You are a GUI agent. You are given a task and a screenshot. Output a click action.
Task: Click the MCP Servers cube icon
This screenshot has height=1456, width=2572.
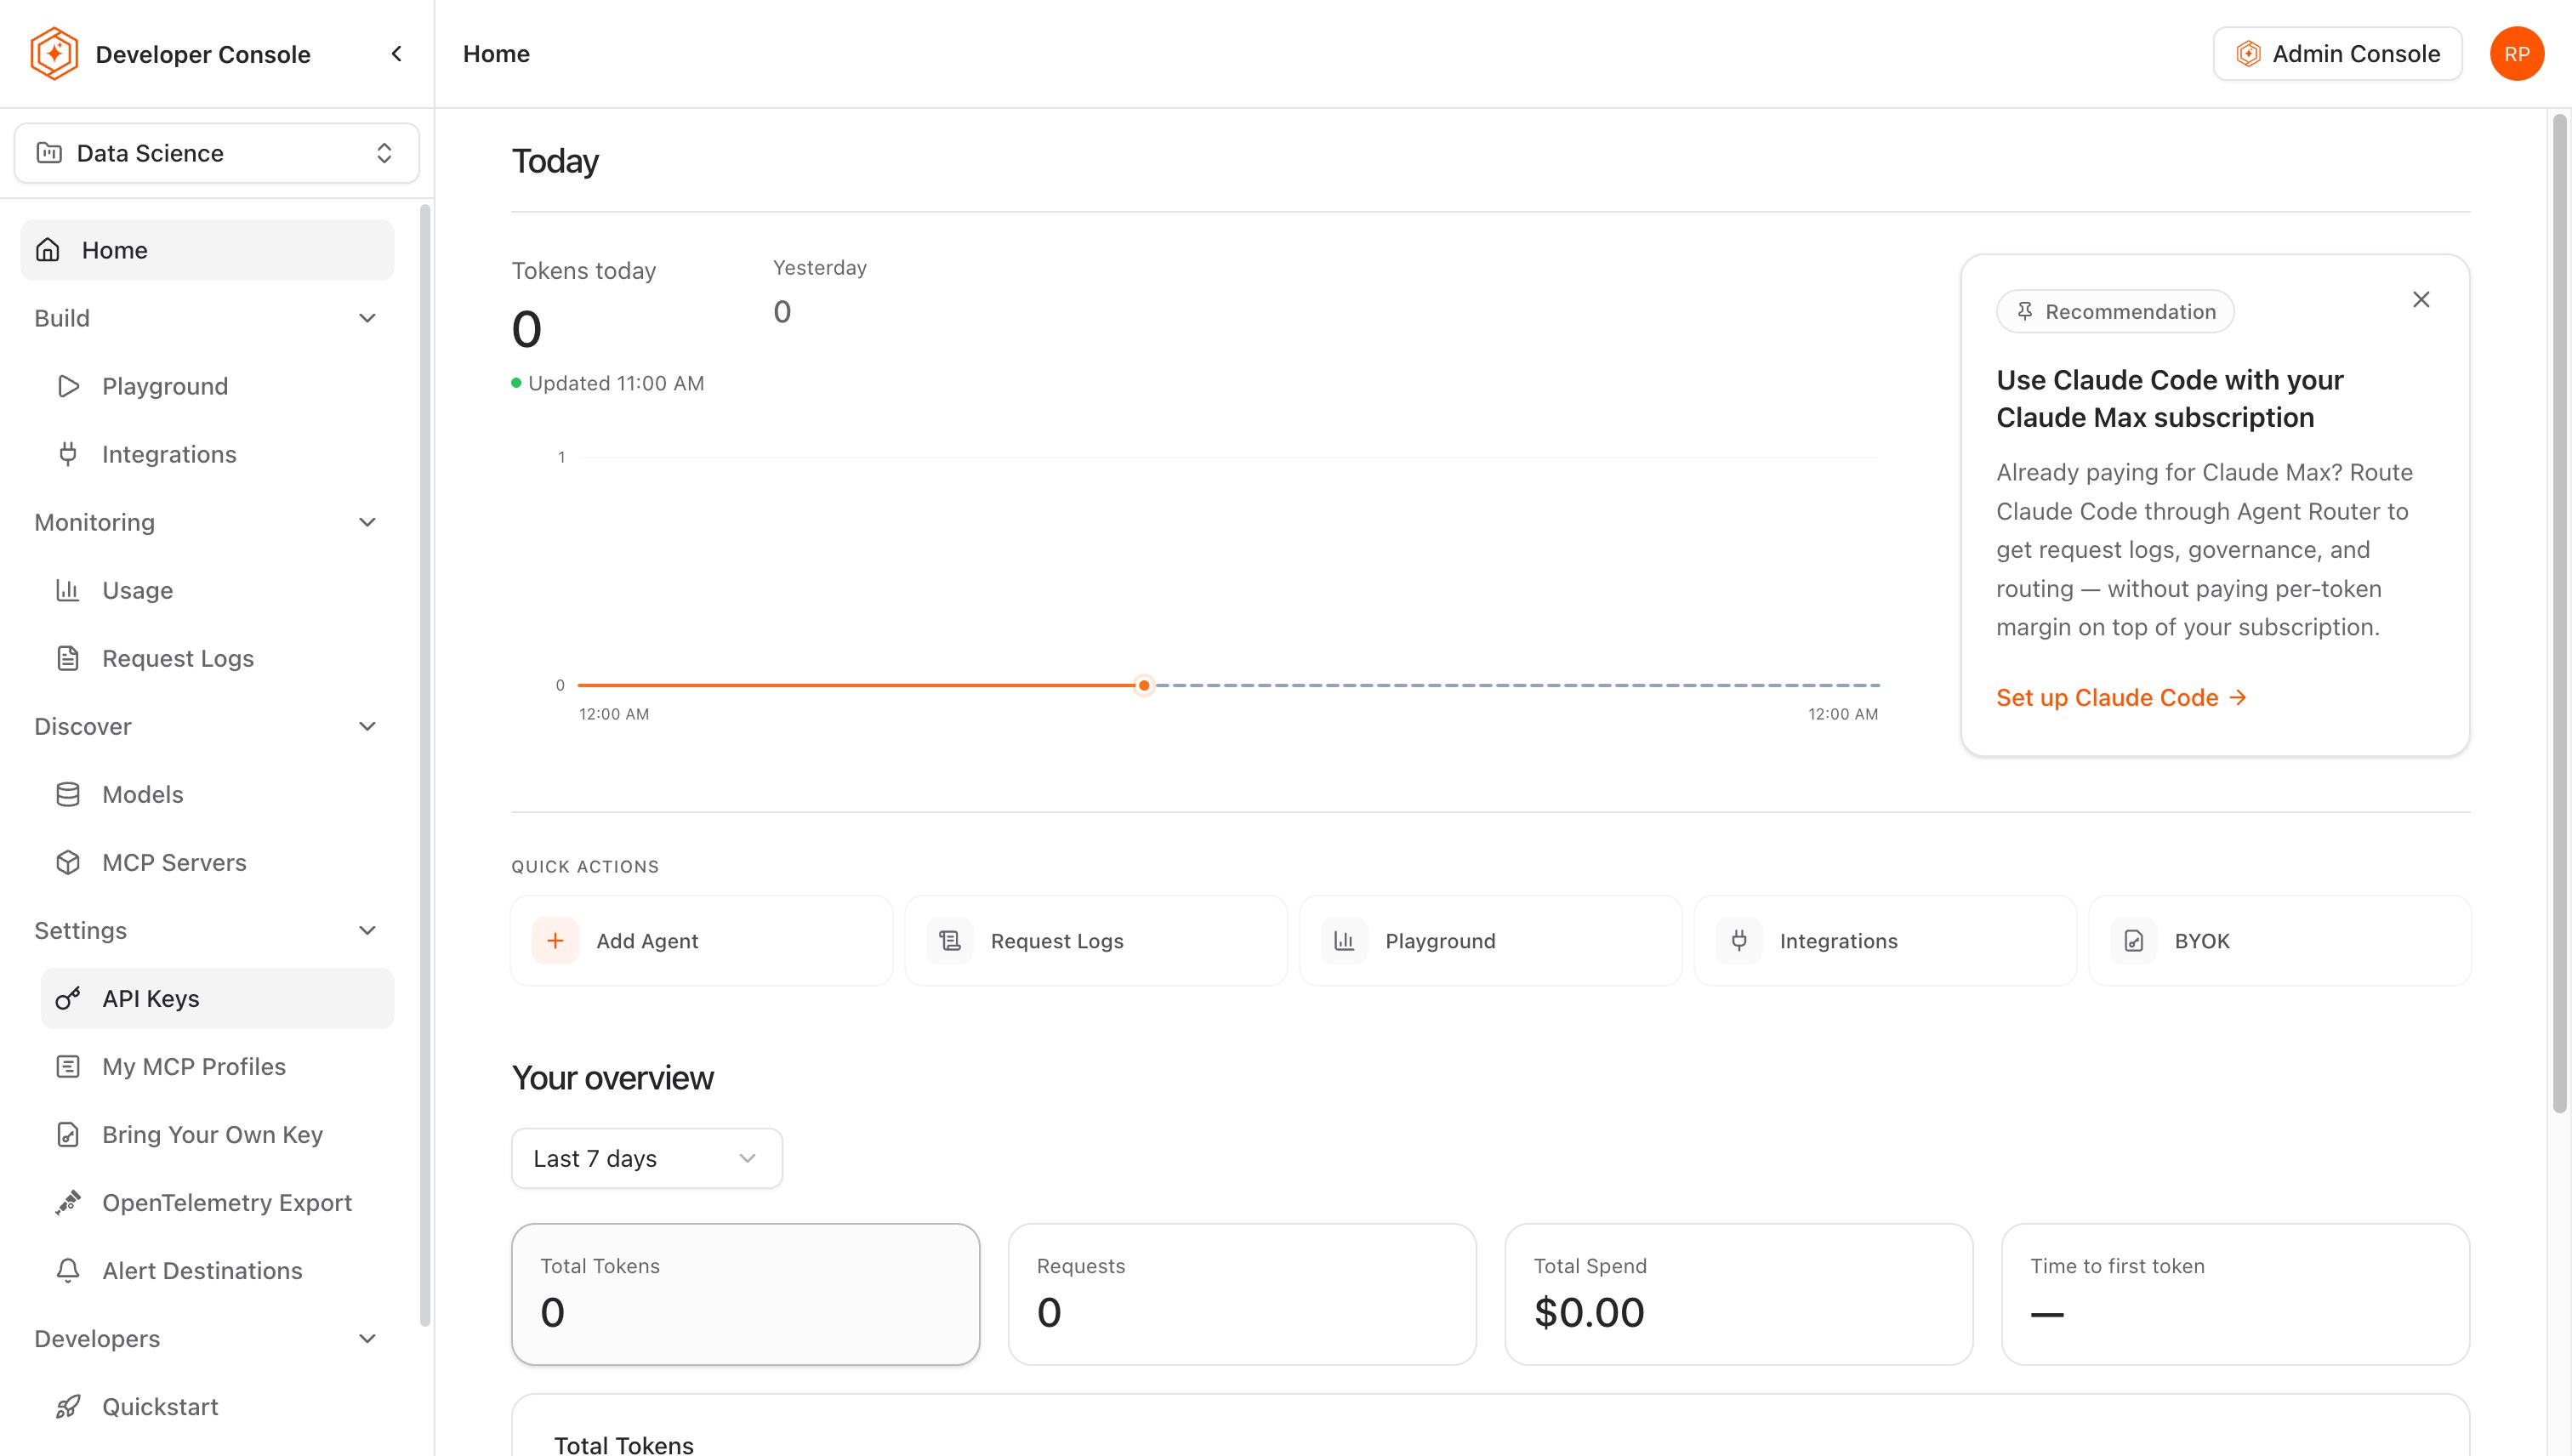68,862
